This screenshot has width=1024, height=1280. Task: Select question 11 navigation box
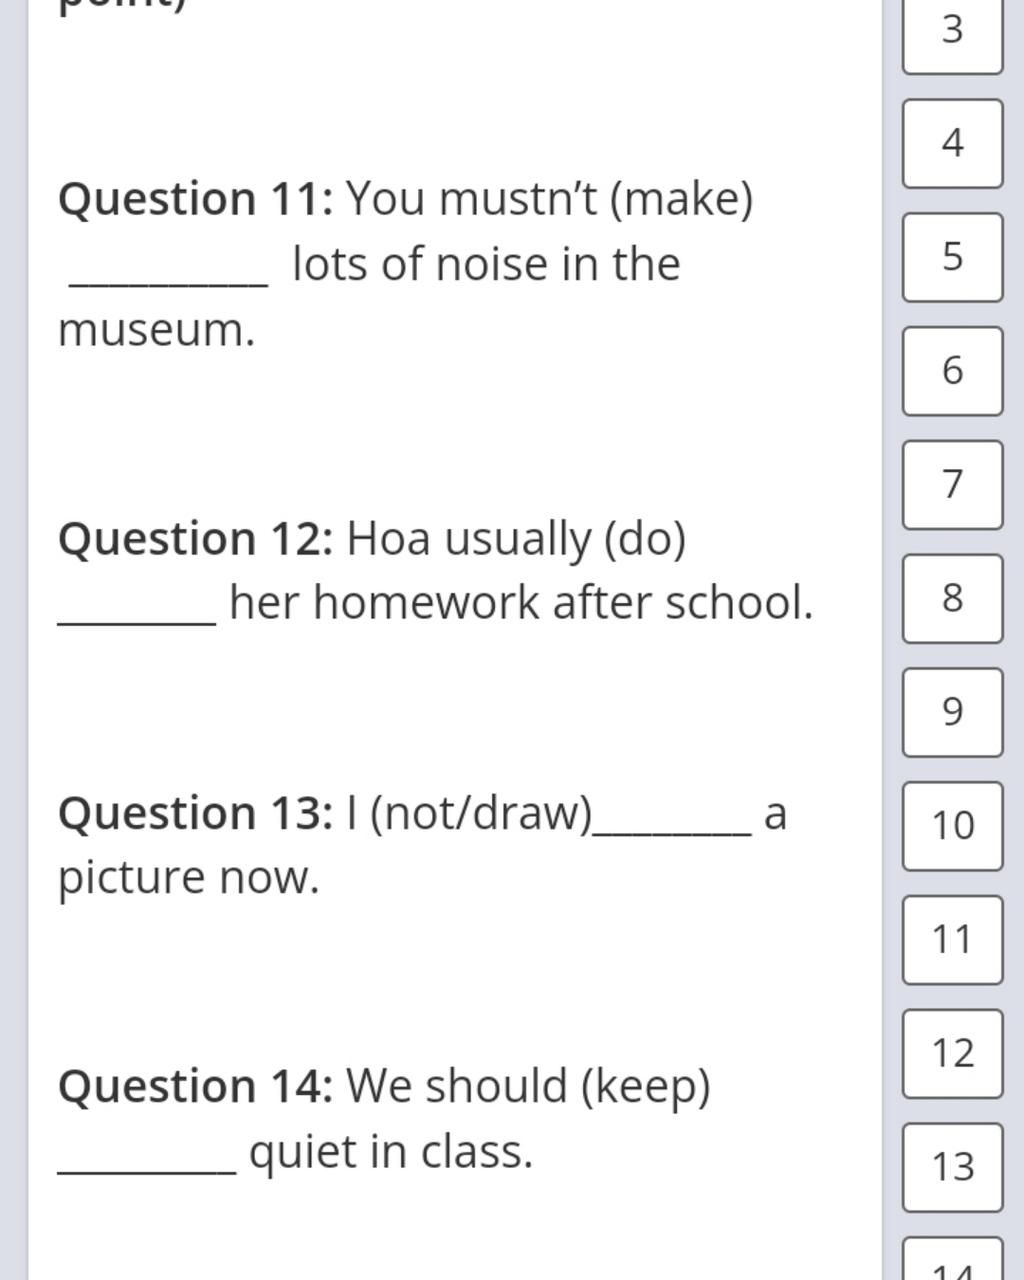tap(952, 940)
